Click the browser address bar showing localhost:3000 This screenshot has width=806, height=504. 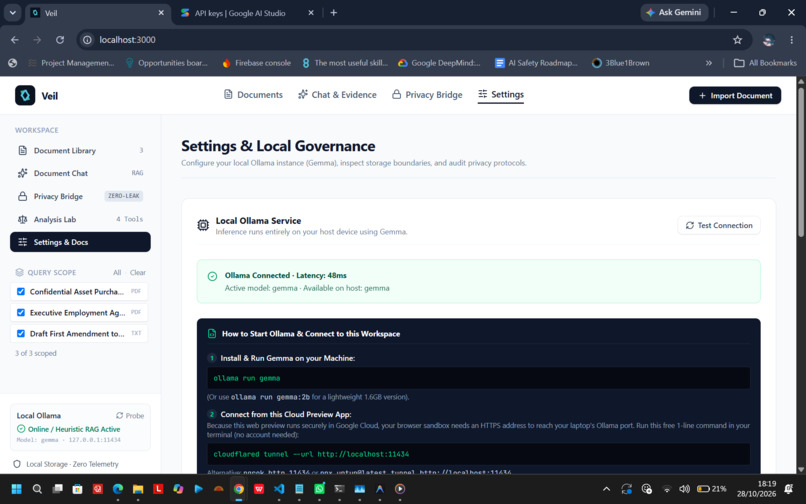coord(414,40)
